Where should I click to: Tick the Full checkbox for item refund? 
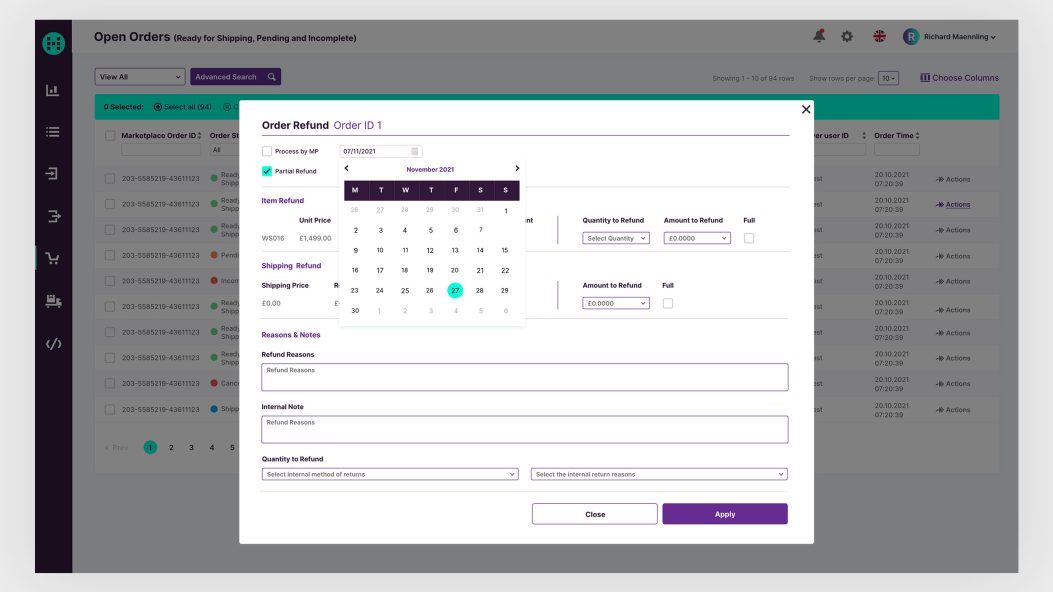(x=749, y=238)
